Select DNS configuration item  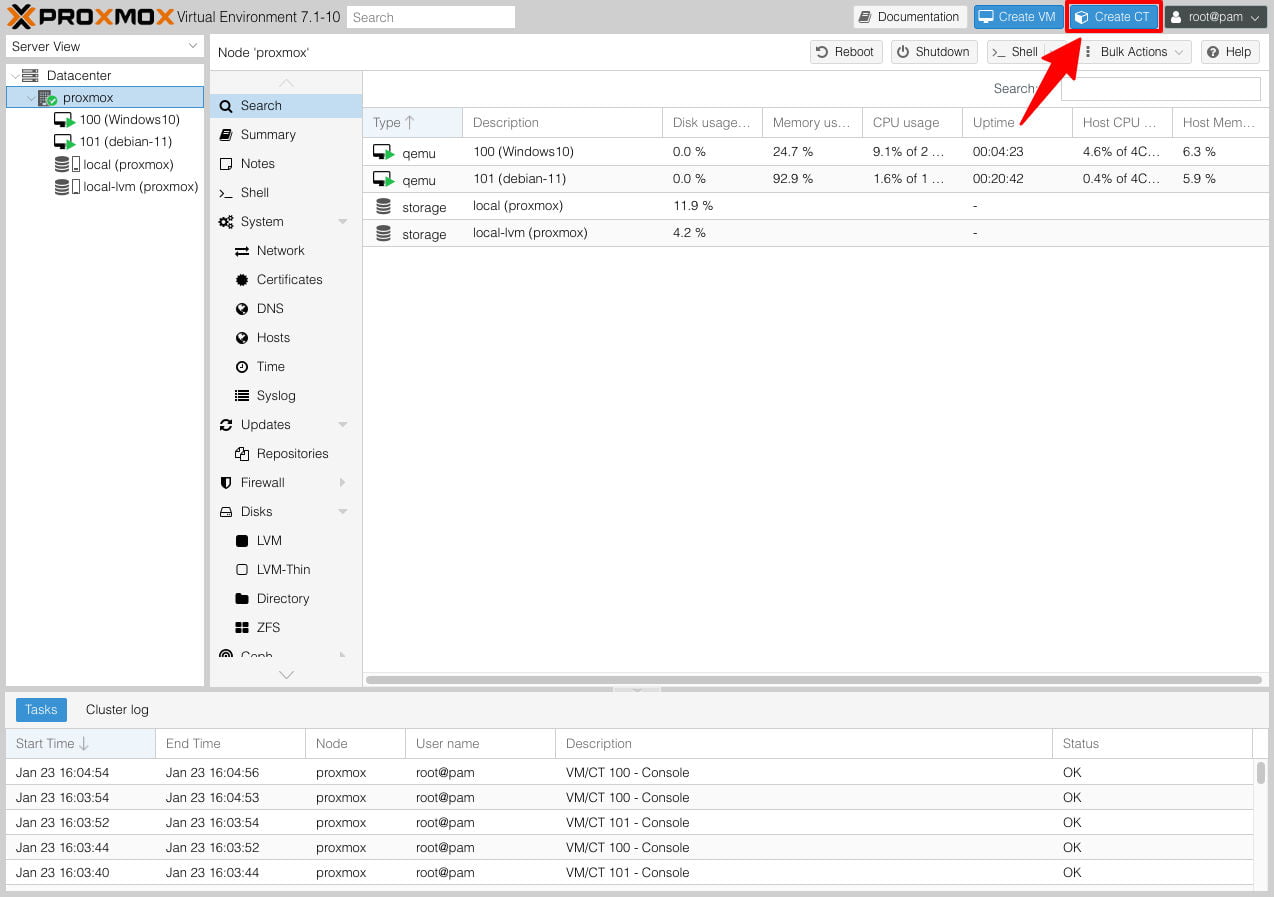pyautogui.click(x=270, y=309)
